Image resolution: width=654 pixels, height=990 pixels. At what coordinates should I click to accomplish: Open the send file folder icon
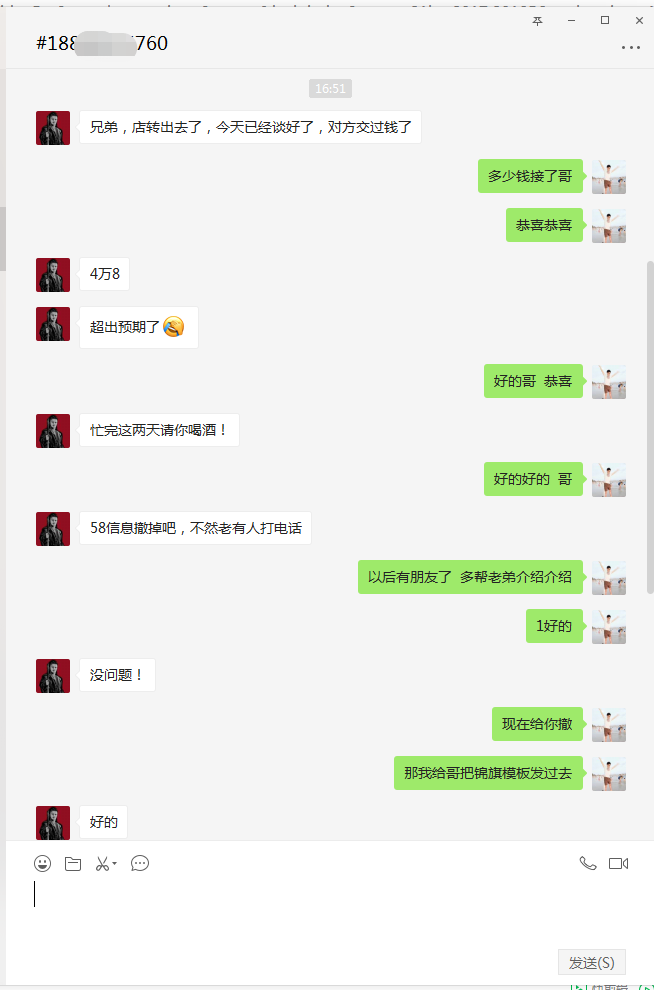point(73,864)
